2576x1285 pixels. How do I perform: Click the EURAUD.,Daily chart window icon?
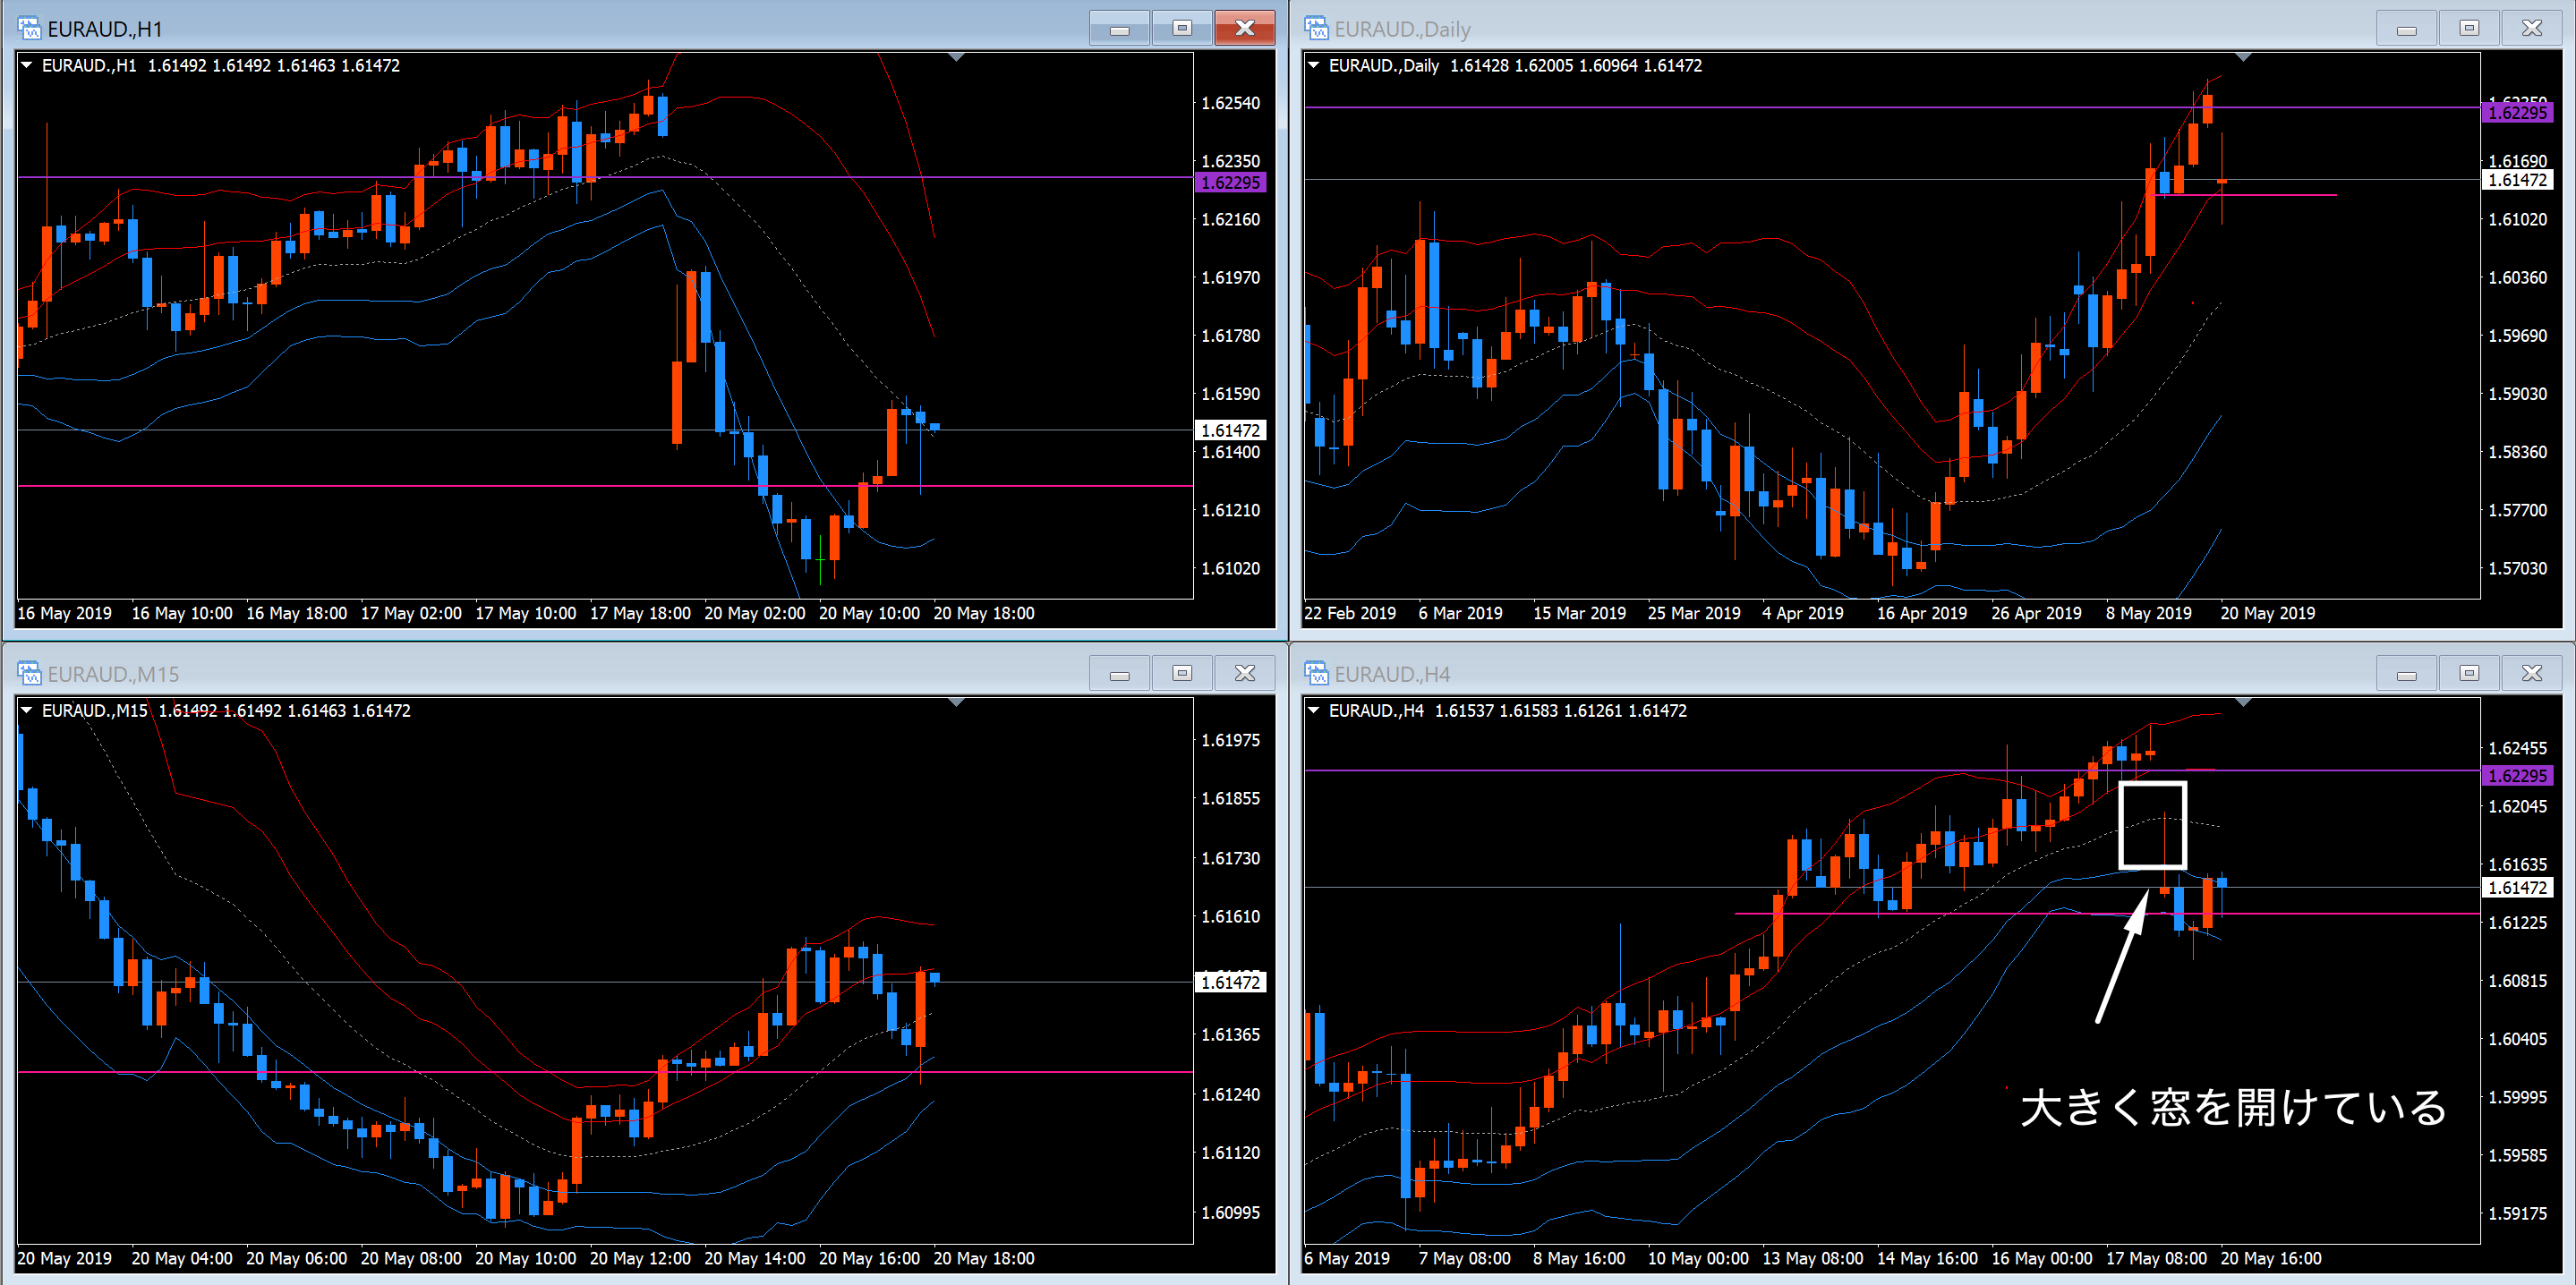[1316, 28]
